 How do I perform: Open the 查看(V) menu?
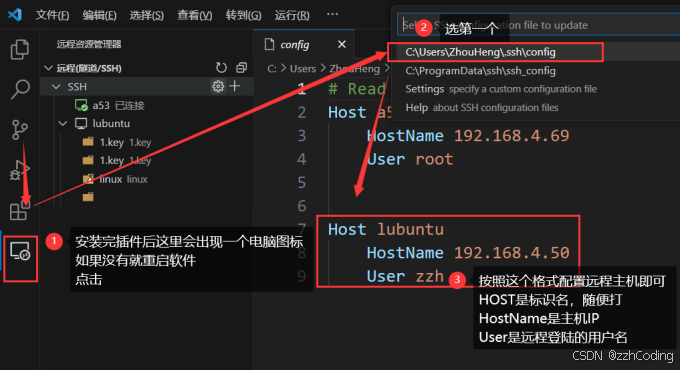coord(195,15)
